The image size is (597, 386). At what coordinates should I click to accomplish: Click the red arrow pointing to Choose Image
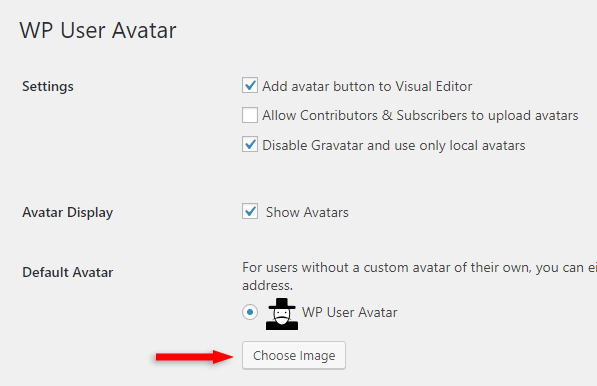[x=194, y=357]
